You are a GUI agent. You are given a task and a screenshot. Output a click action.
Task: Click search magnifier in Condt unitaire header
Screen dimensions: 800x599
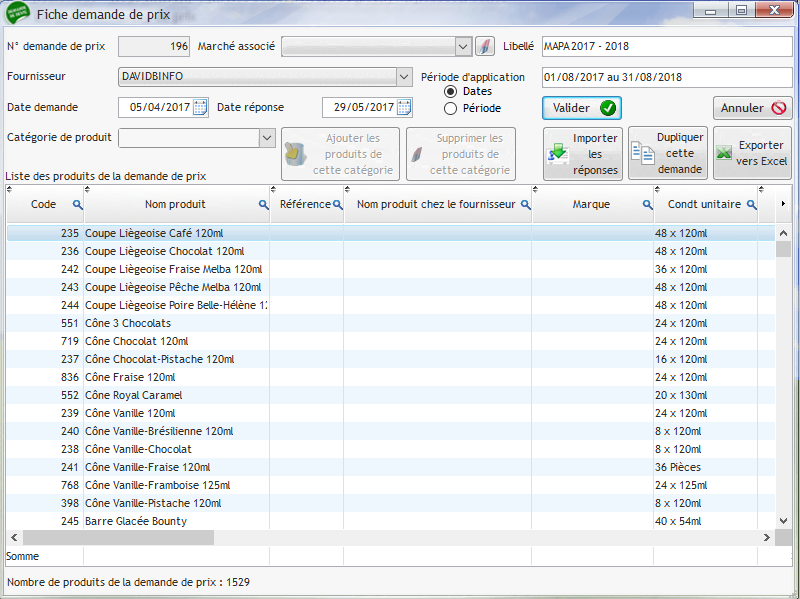[751, 205]
